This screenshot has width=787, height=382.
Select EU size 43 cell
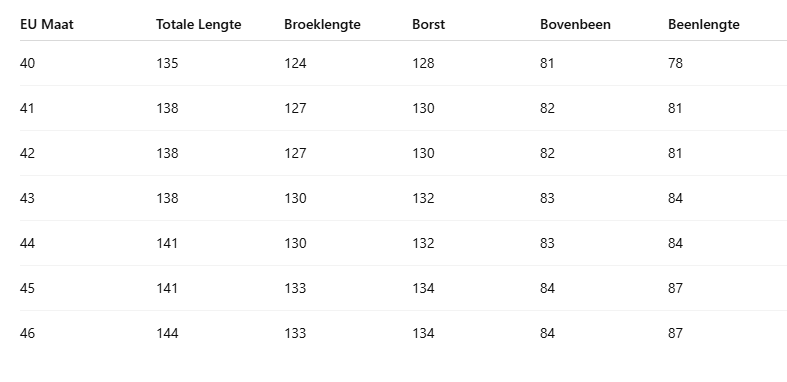coord(28,198)
